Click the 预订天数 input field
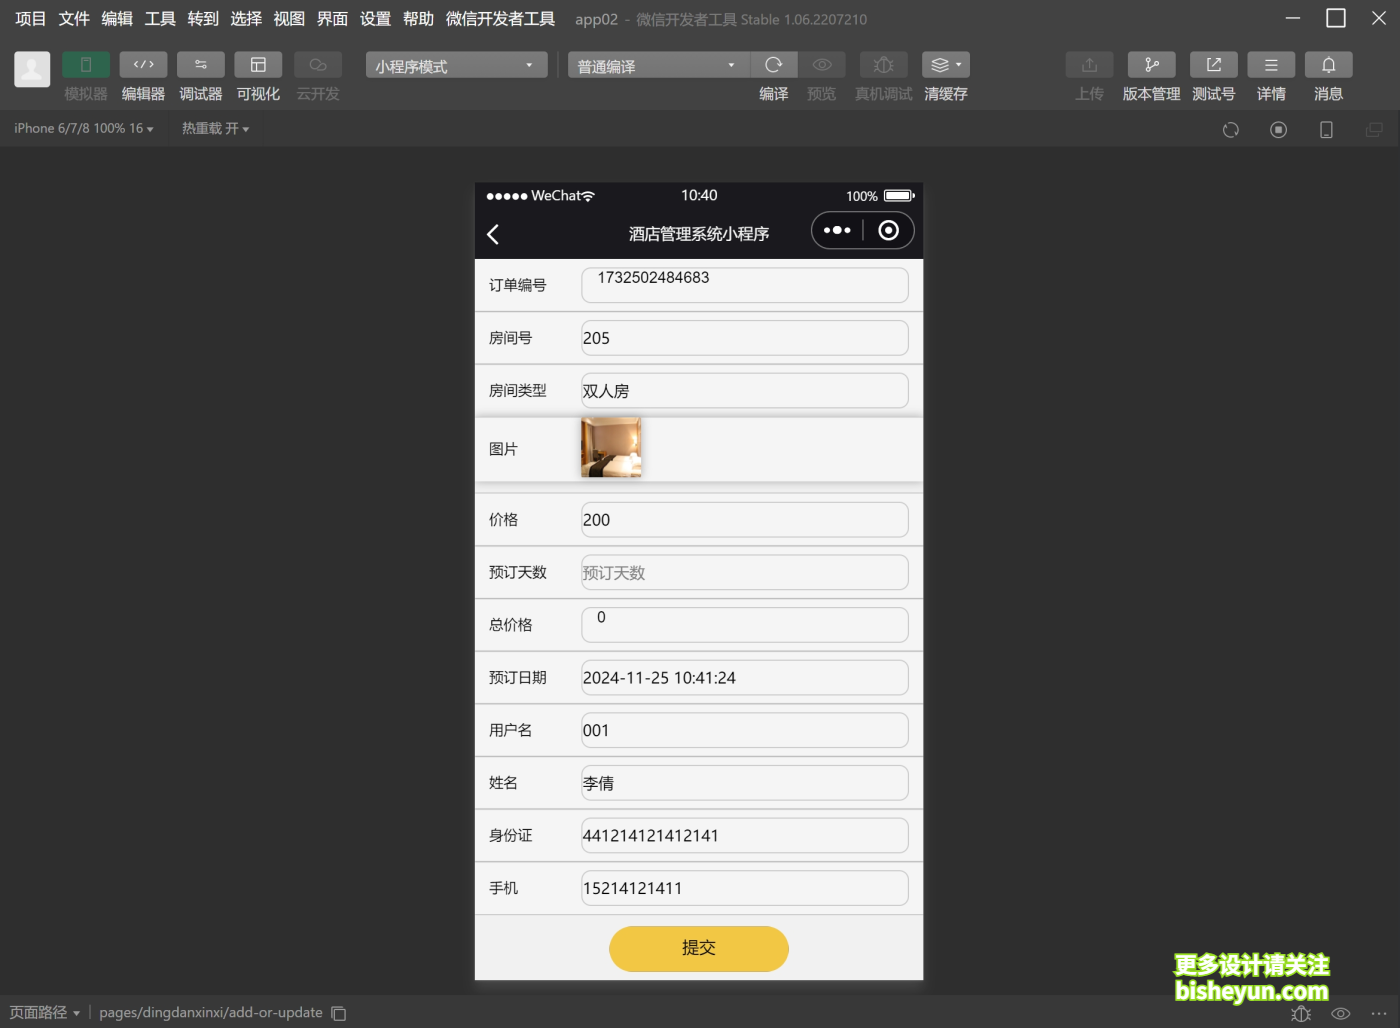 tap(744, 573)
